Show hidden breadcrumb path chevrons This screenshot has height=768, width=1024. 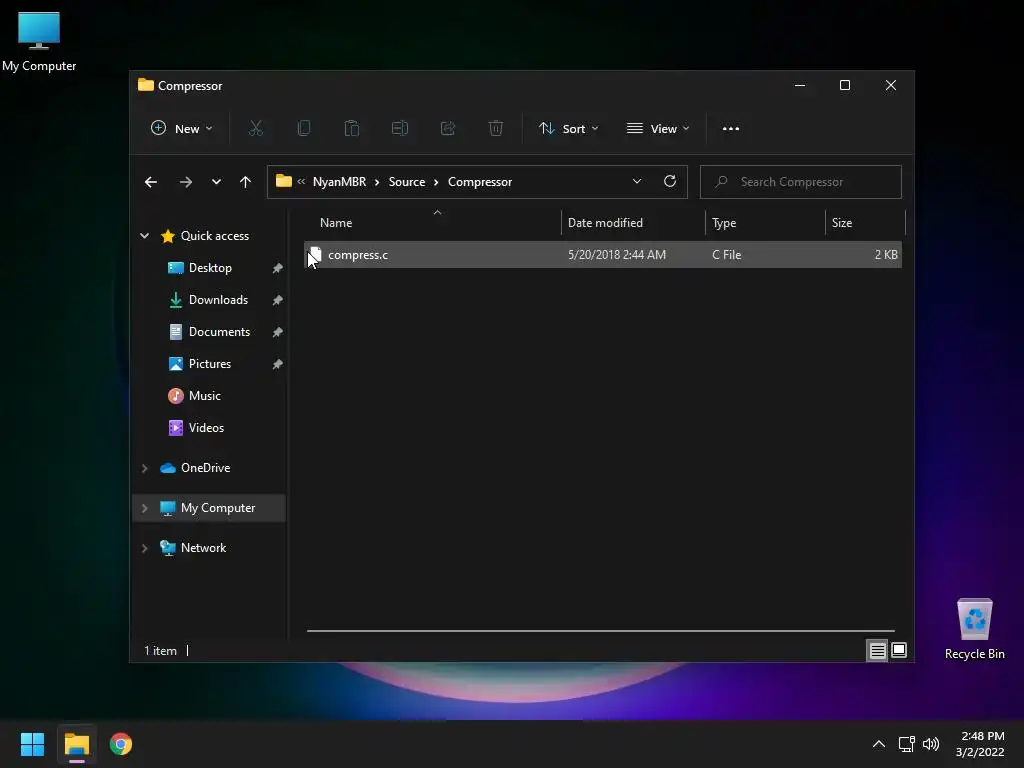[x=301, y=182]
